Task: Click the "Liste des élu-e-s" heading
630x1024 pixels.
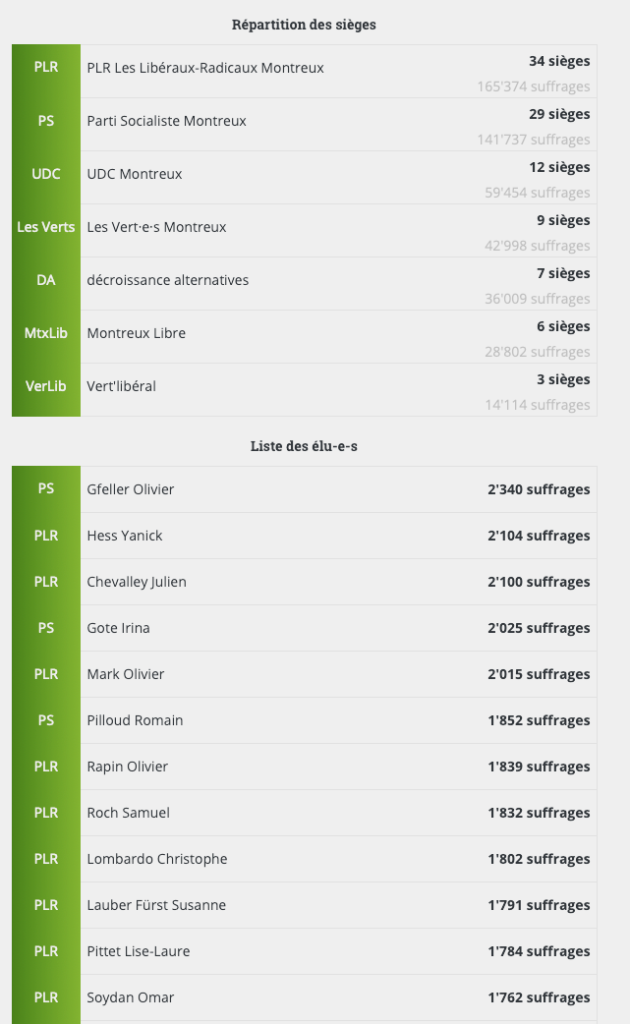Action: point(304,446)
